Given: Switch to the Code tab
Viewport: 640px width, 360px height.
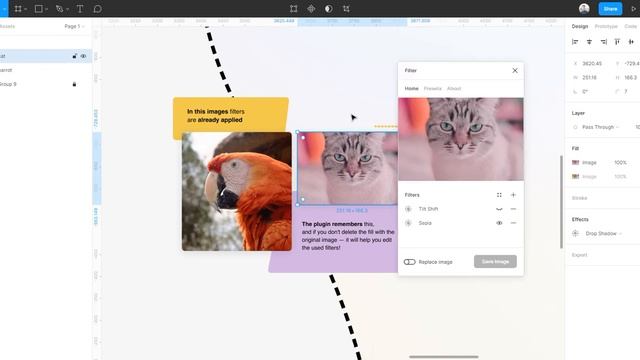Looking at the screenshot, I should [x=631, y=26].
